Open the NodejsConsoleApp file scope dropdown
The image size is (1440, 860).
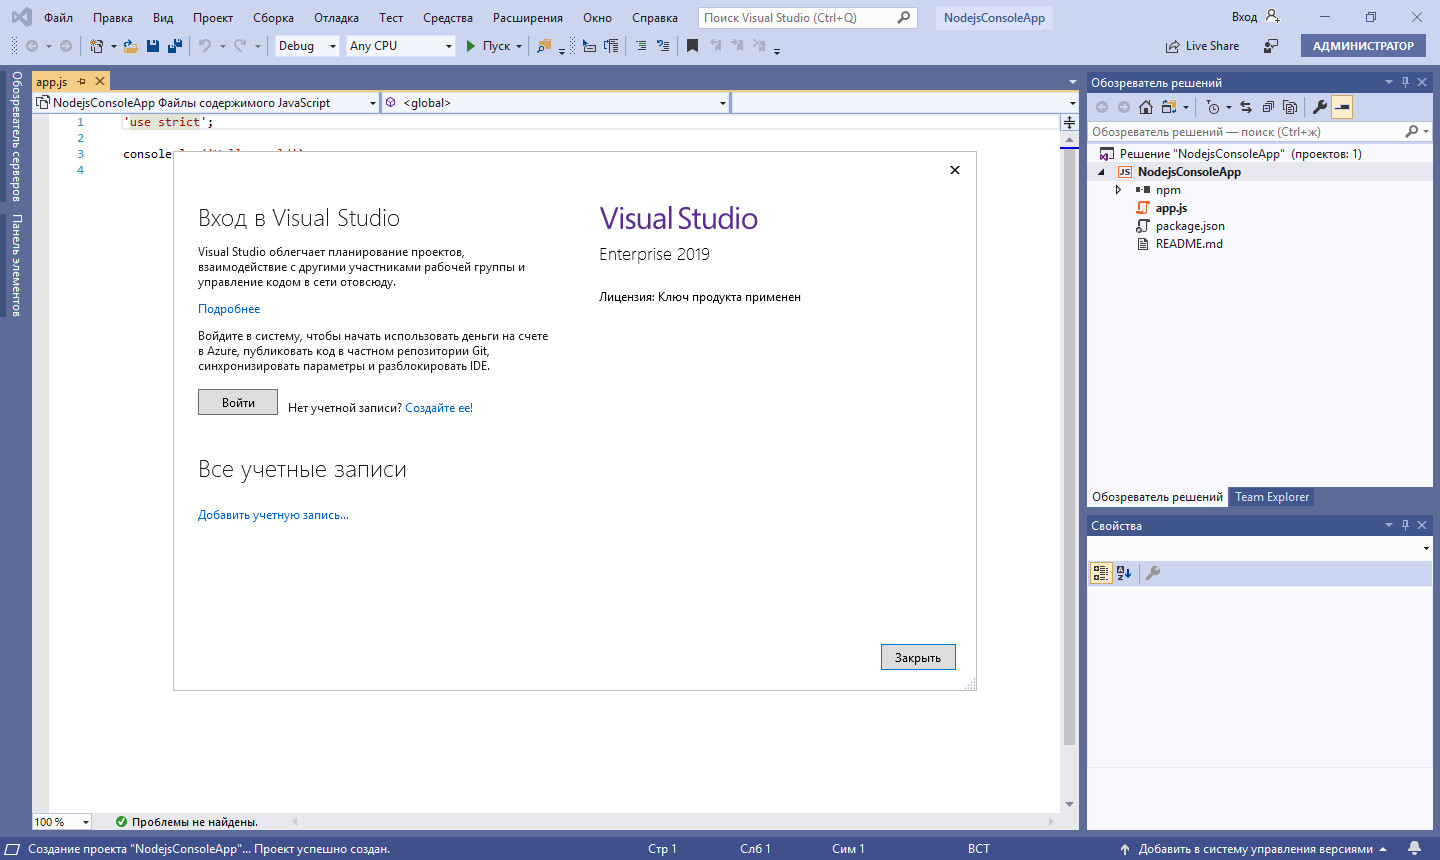pyautogui.click(x=206, y=102)
